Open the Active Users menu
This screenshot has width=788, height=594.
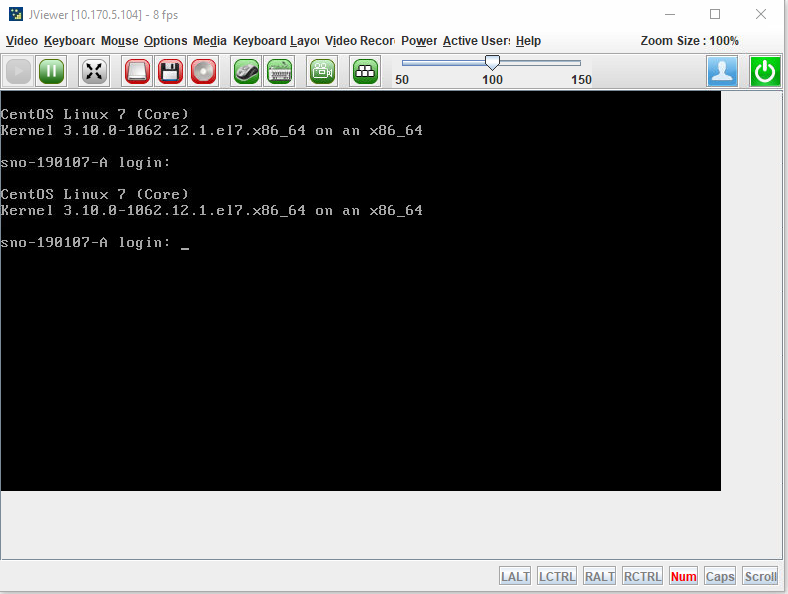(x=476, y=41)
